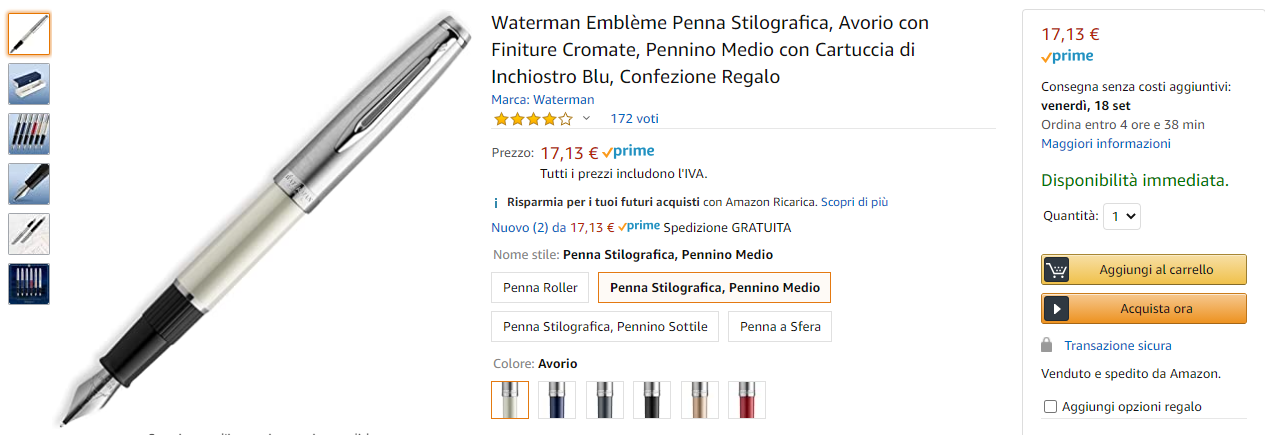
Task: Click the Maggiori informazioni delivery link
Action: click(x=1105, y=144)
